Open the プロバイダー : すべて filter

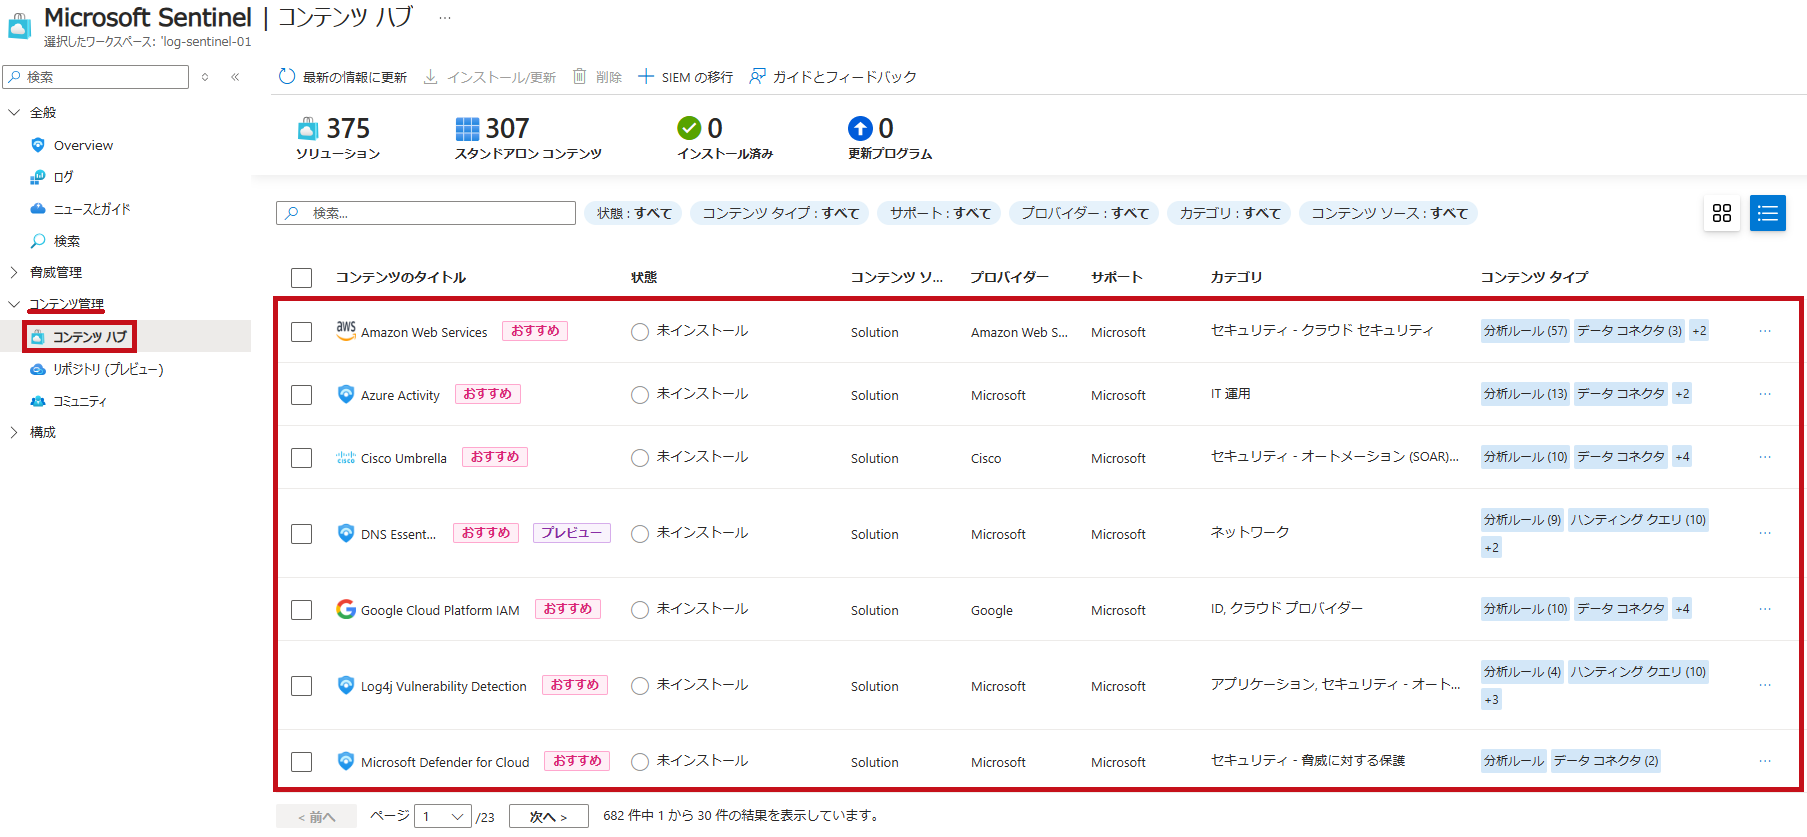point(1084,213)
